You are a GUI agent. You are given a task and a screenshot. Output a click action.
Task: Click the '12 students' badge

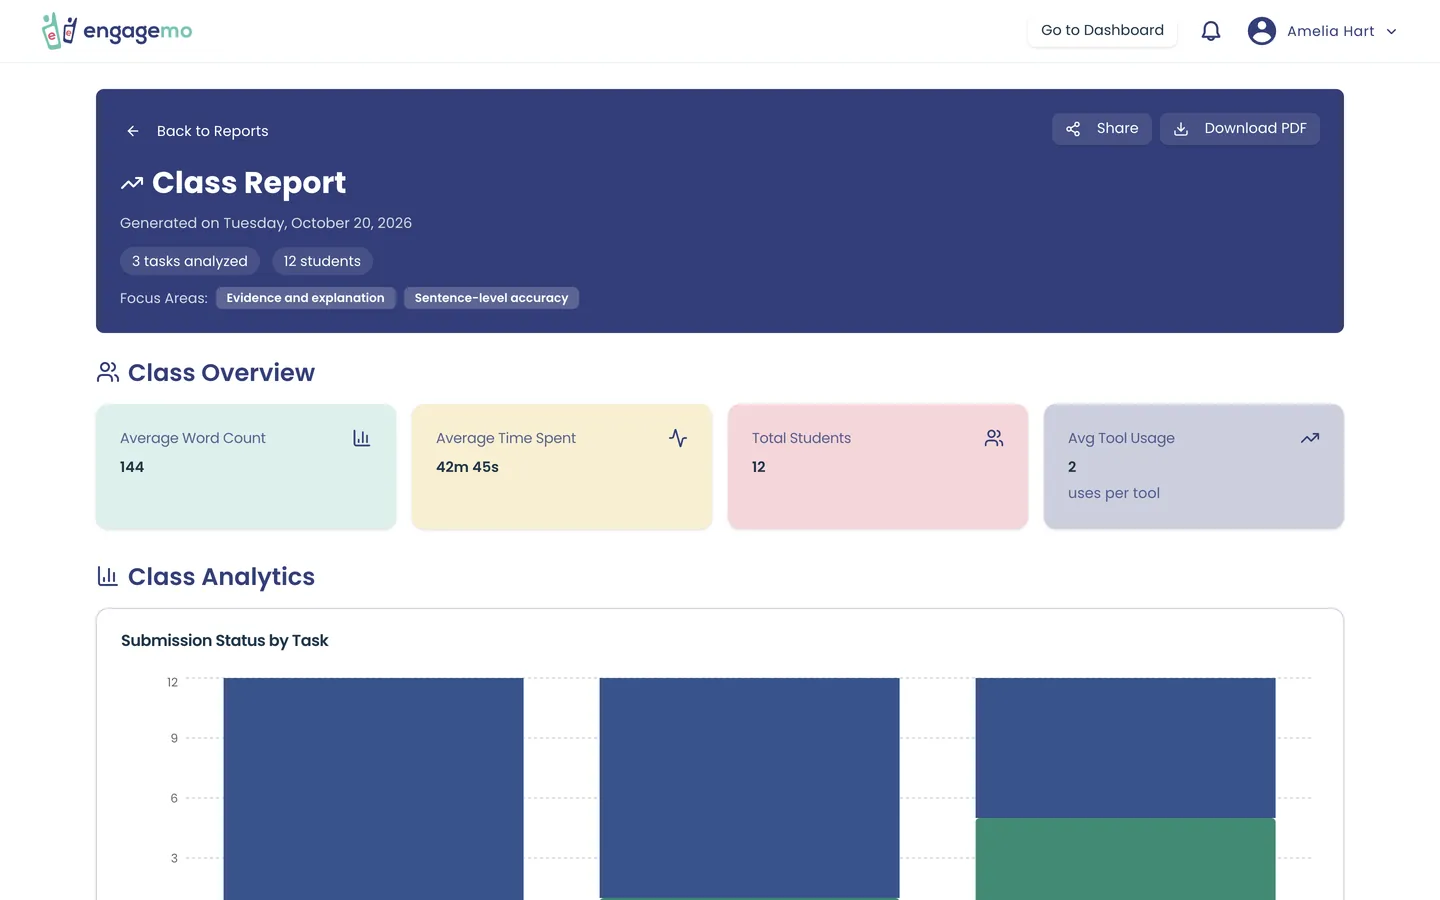(322, 261)
